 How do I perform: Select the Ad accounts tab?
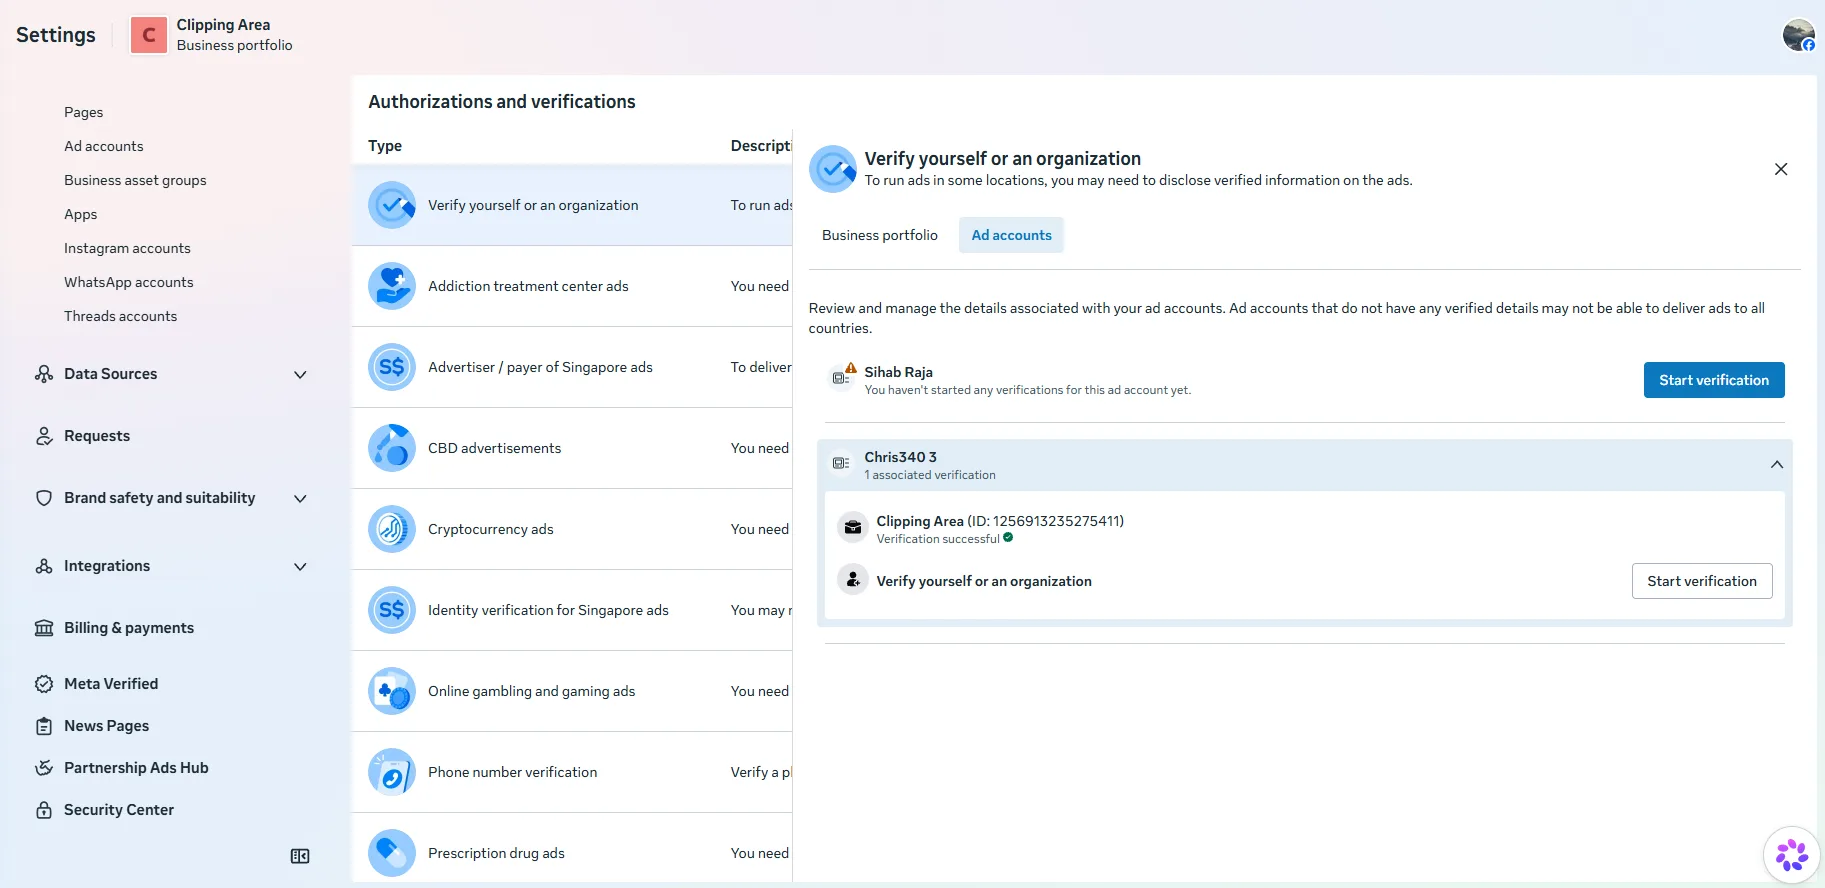tap(1011, 235)
